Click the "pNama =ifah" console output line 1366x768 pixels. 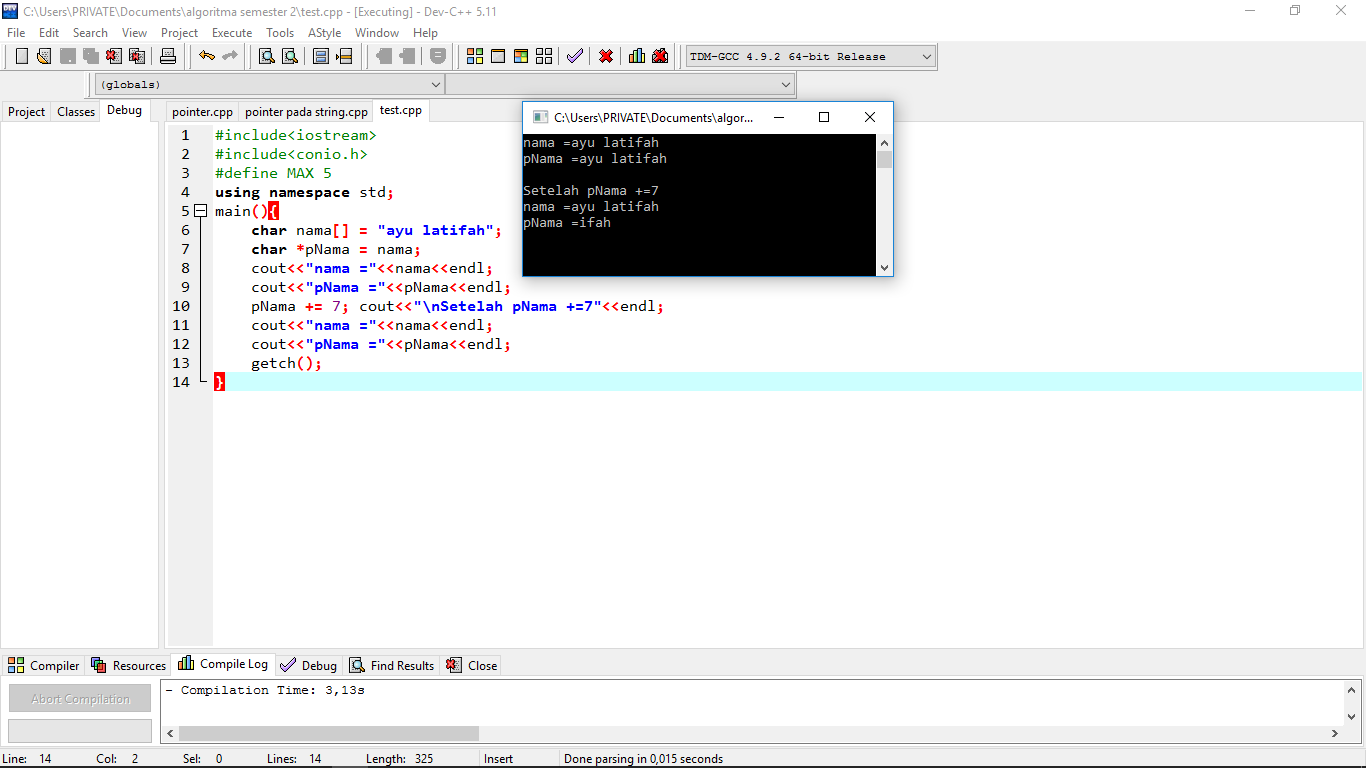point(567,223)
